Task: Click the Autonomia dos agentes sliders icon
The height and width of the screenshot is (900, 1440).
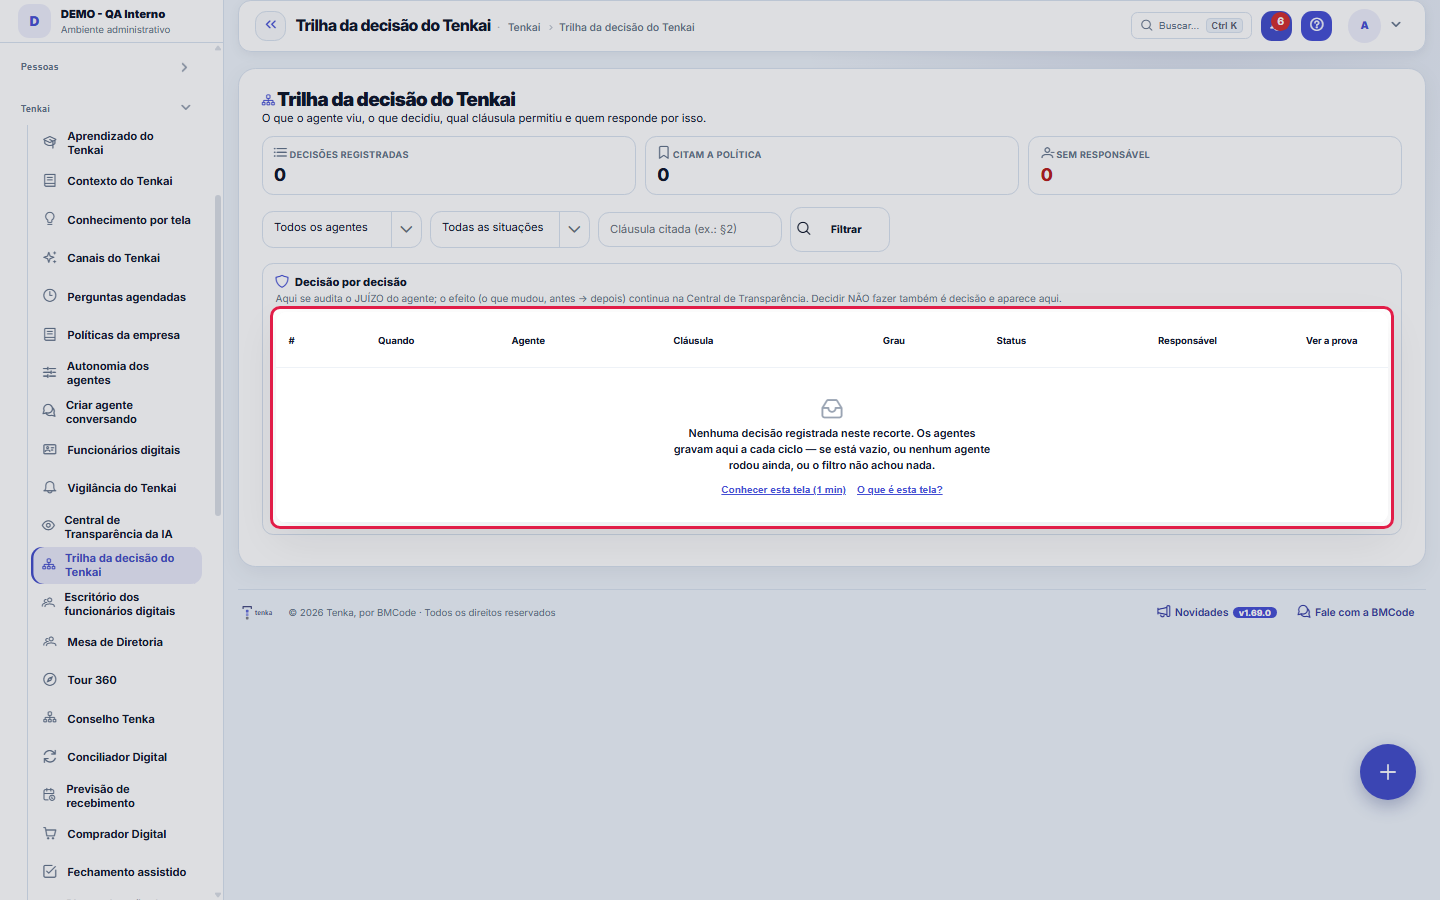Action: 49,373
